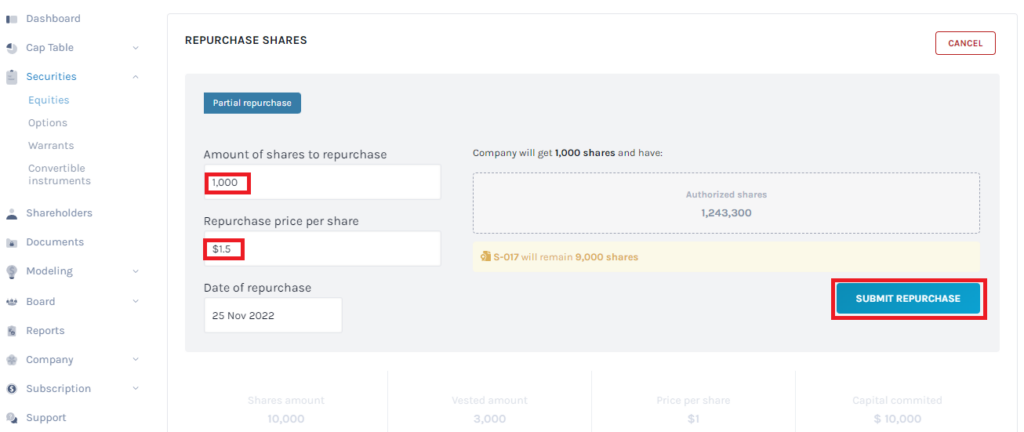Click the S-017 certificate icon
This screenshot has height=432, width=1024.
485,257
